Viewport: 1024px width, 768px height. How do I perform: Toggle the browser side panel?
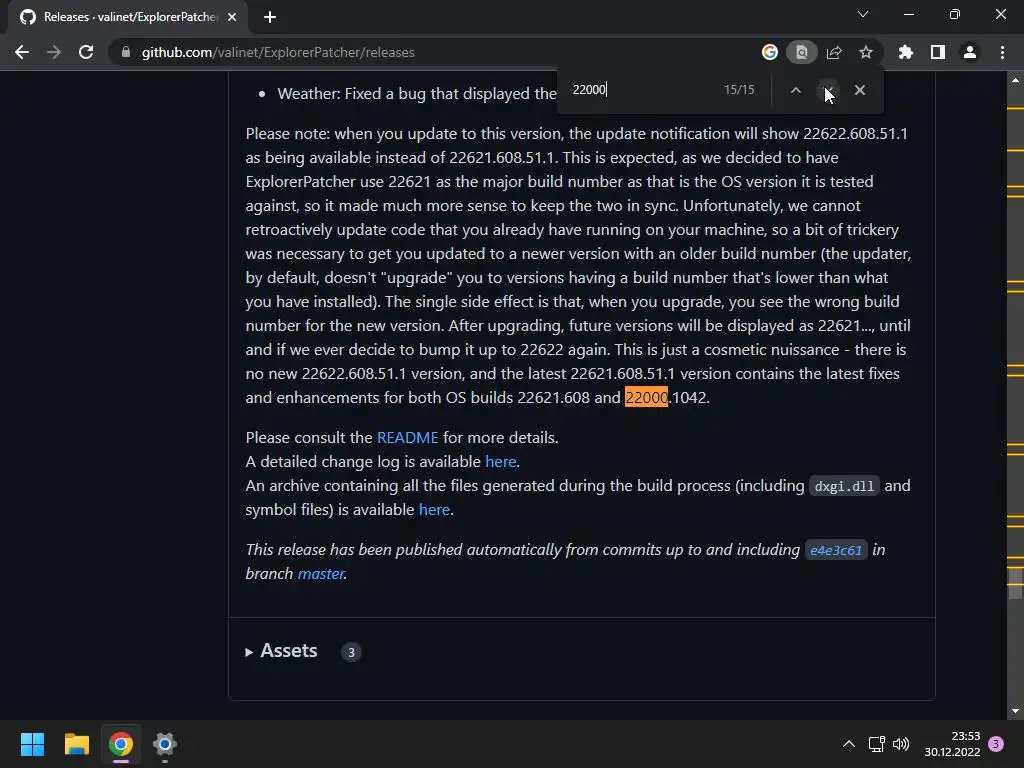[938, 52]
